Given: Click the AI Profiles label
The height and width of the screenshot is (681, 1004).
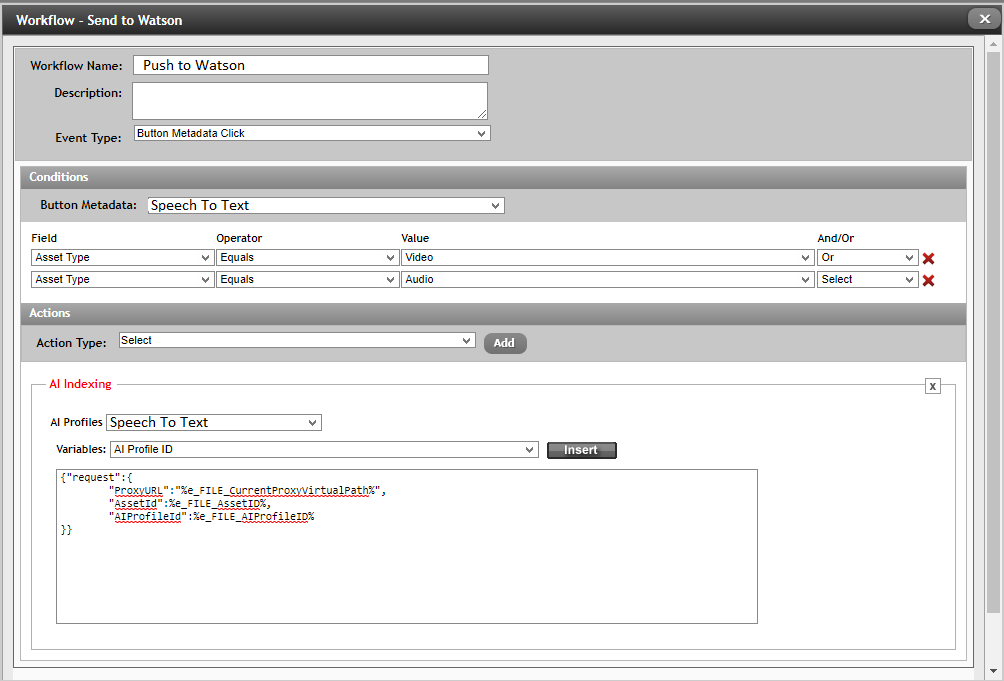Looking at the screenshot, I should coord(76,422).
